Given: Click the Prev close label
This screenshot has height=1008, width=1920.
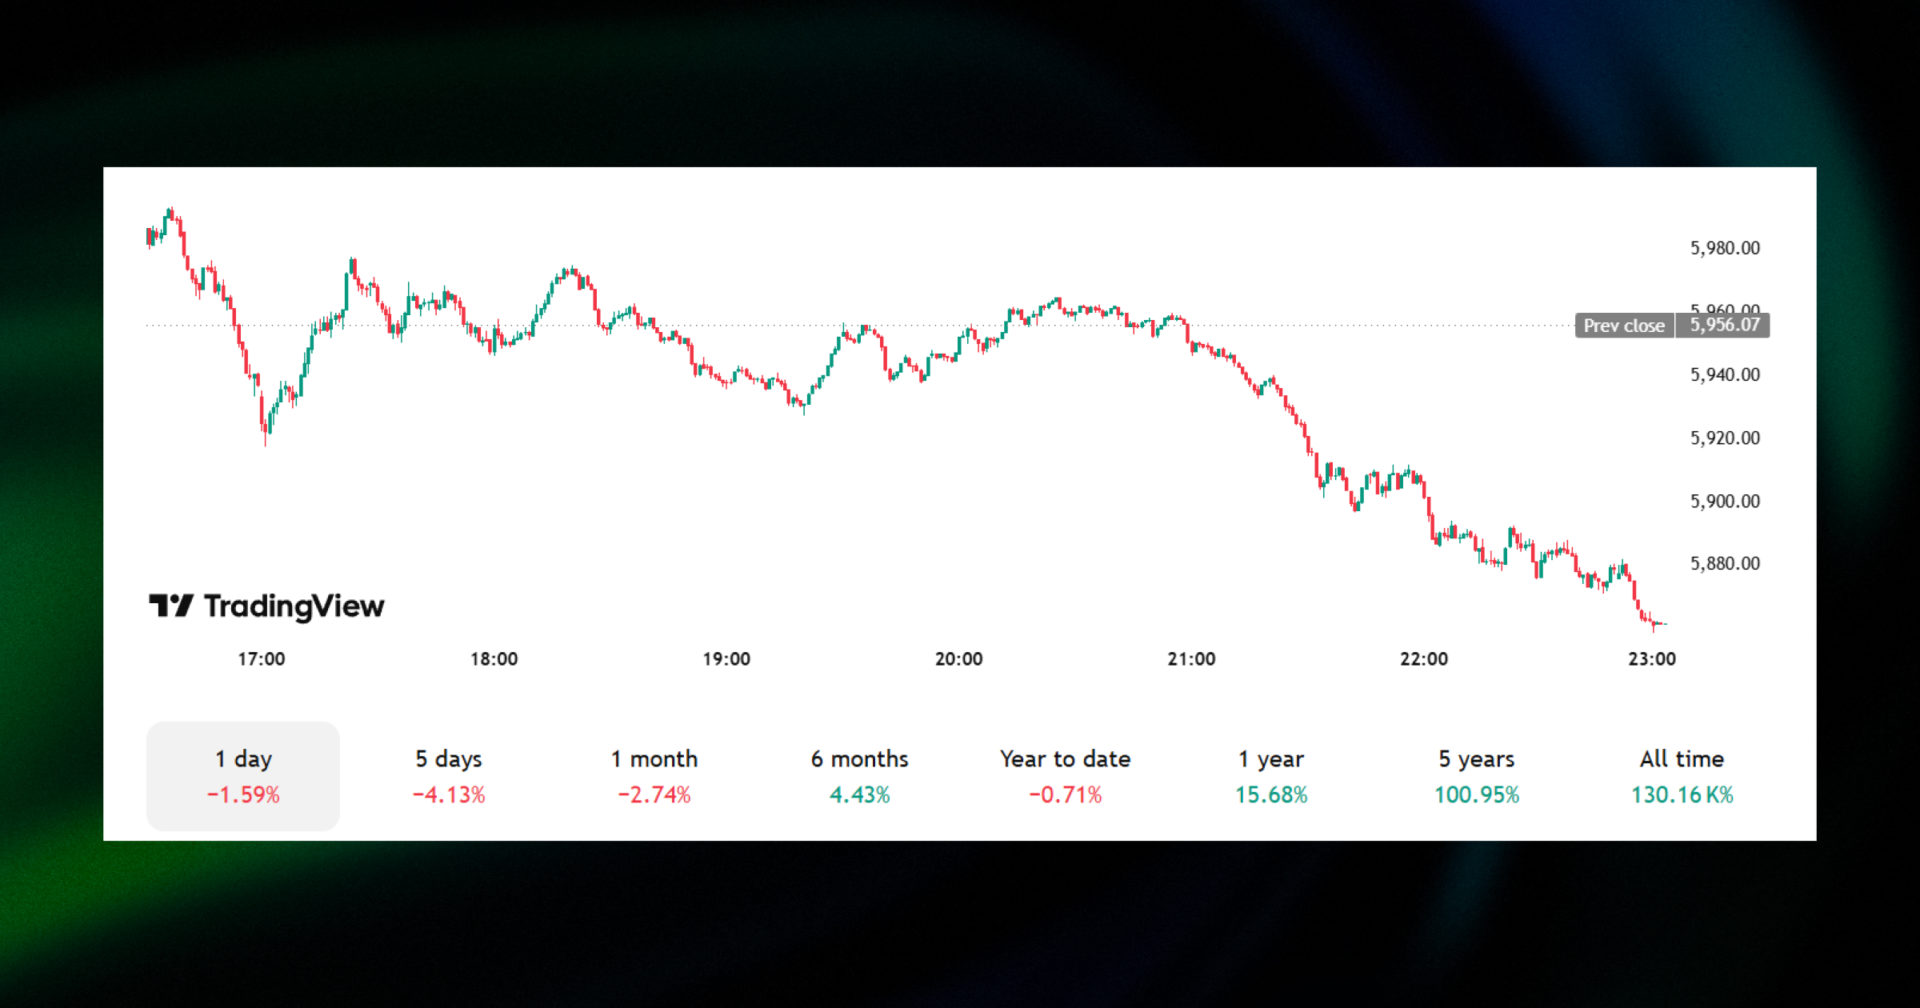Looking at the screenshot, I should 1623,326.
